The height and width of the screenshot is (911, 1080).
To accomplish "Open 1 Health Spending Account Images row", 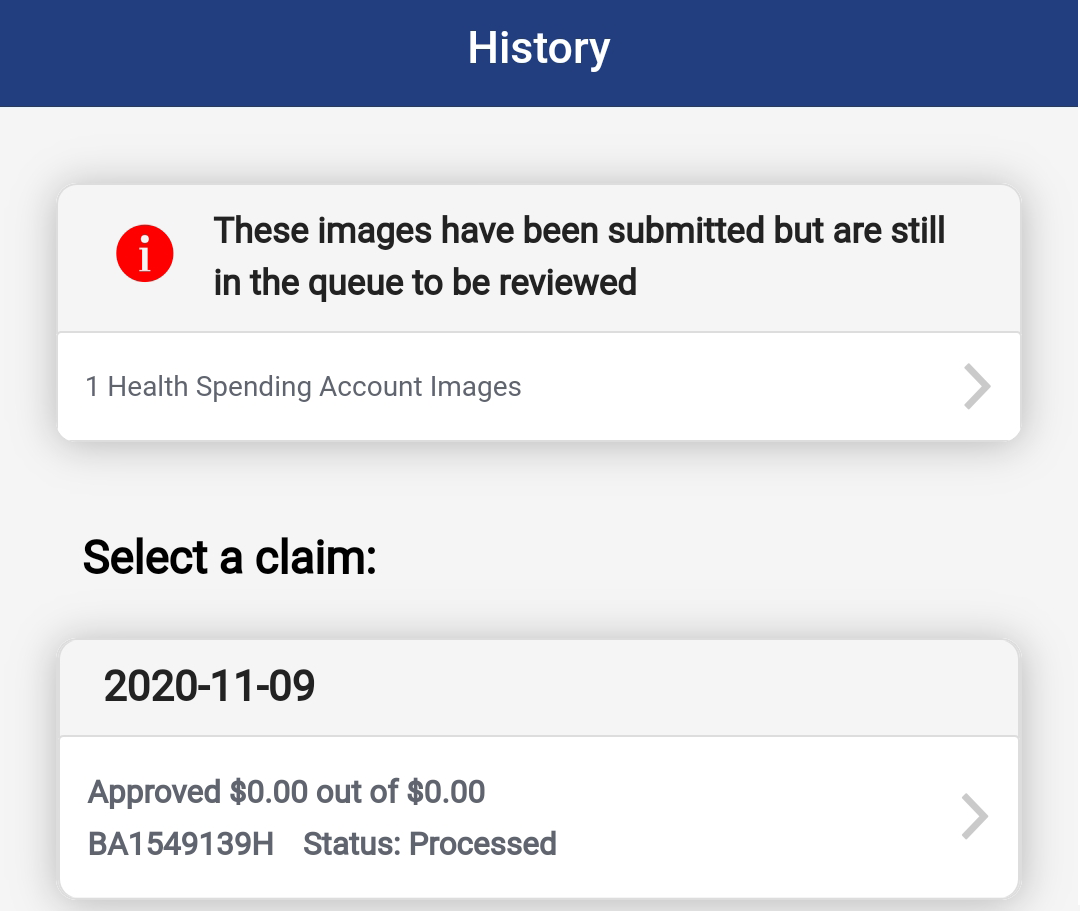I will tap(539, 386).
